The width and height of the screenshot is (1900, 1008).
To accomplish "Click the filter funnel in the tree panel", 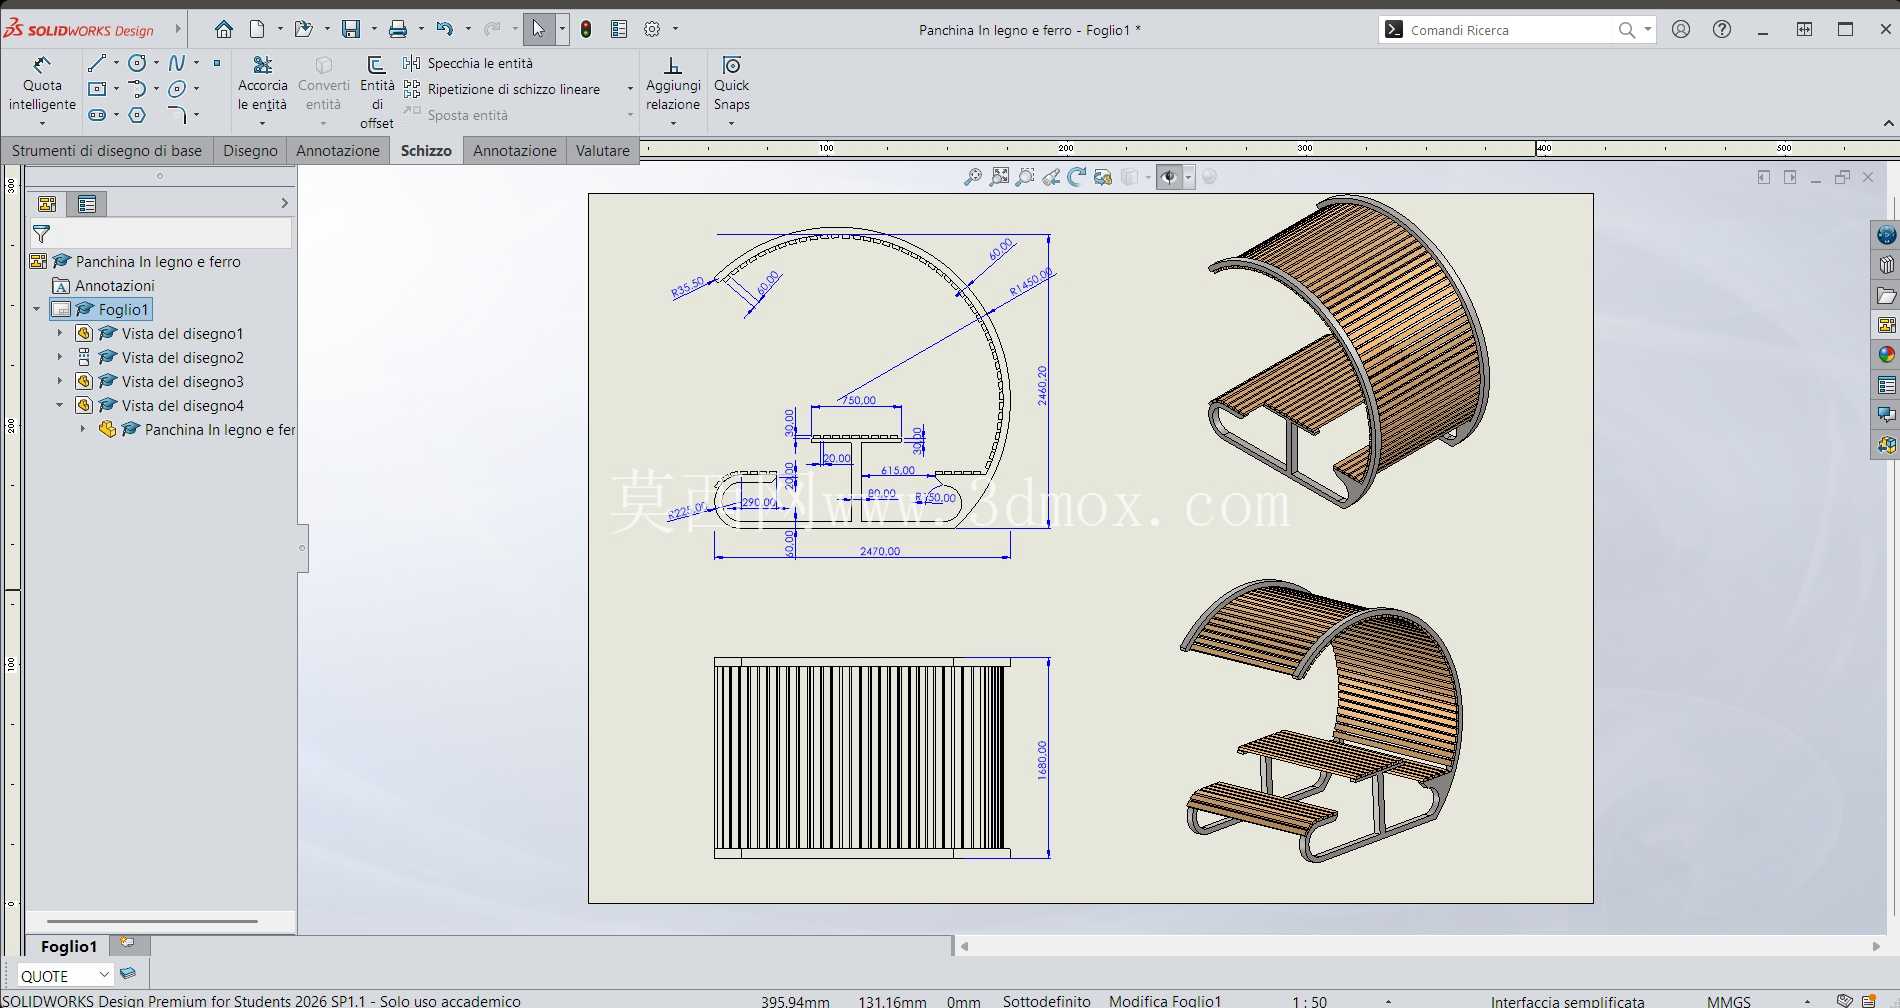I will [x=42, y=234].
